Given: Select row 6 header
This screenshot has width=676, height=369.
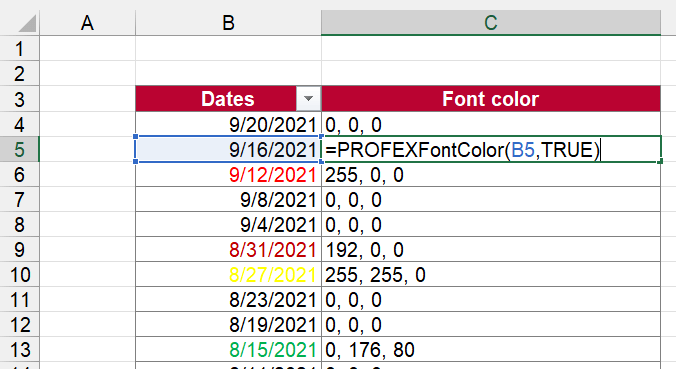Looking at the screenshot, I should pos(19,174).
